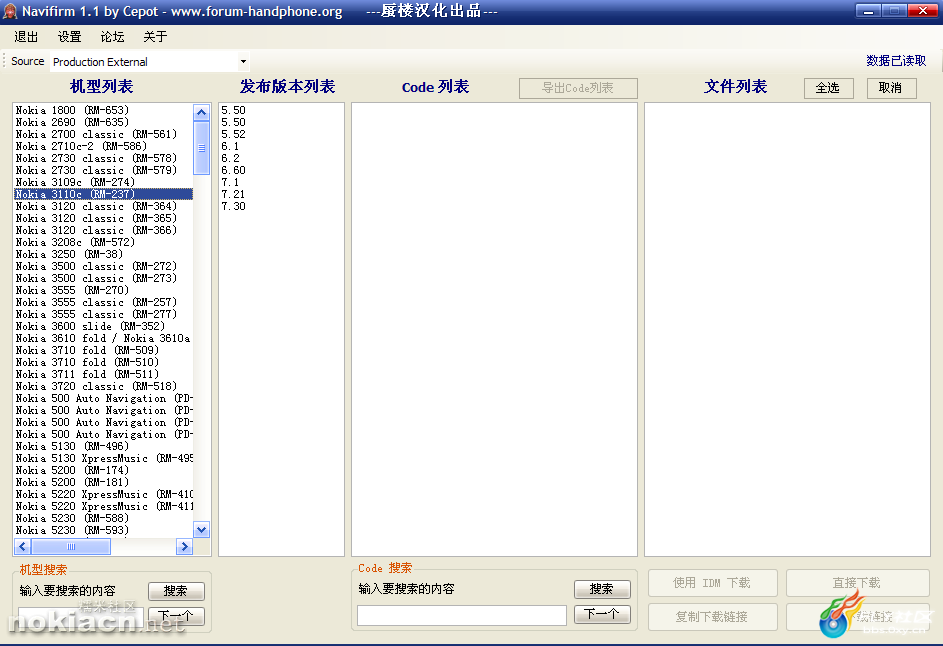The image size is (943, 646).
Task: Select Nokia 2690 (RM-635)
Action: 103,122
